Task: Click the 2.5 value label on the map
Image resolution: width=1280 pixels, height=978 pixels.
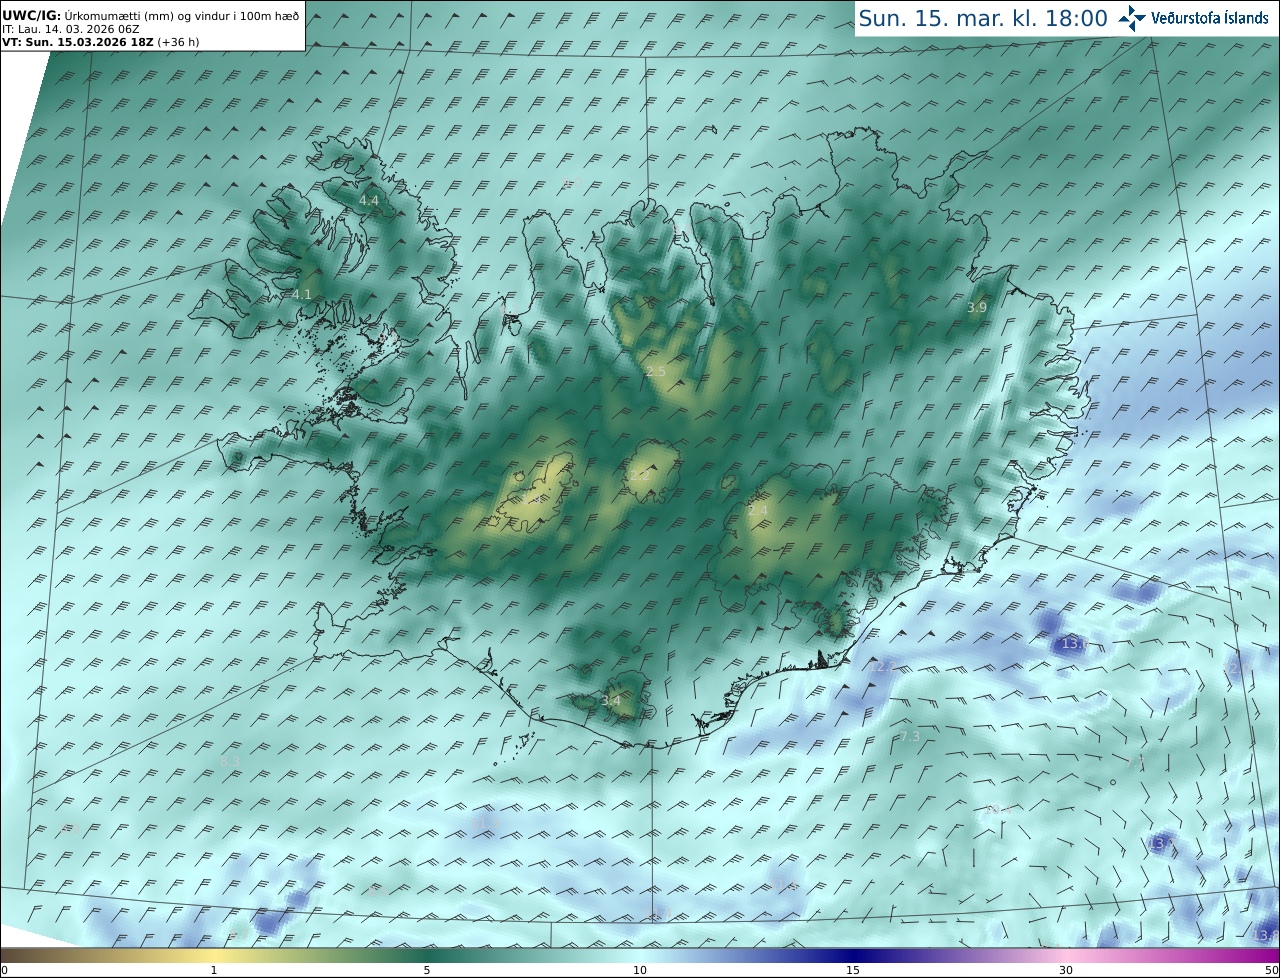Action: (x=655, y=371)
